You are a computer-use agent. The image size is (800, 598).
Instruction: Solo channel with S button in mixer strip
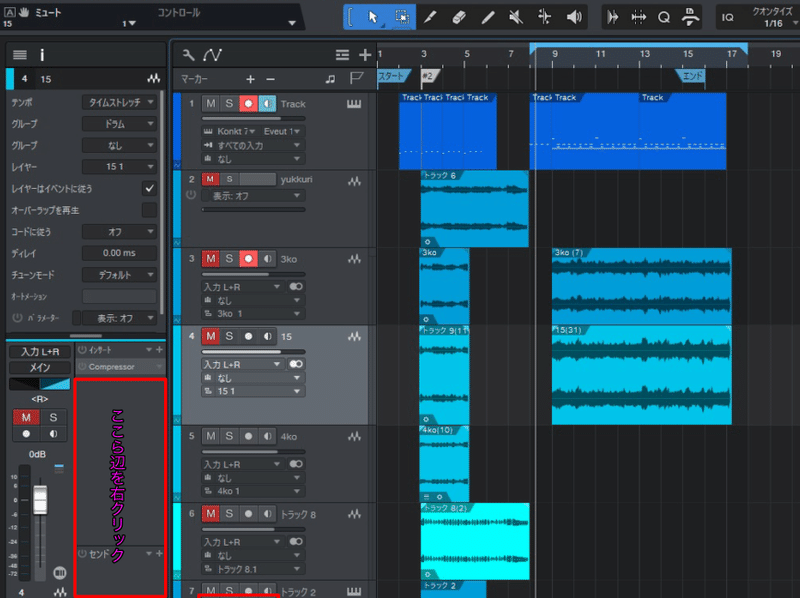53,417
